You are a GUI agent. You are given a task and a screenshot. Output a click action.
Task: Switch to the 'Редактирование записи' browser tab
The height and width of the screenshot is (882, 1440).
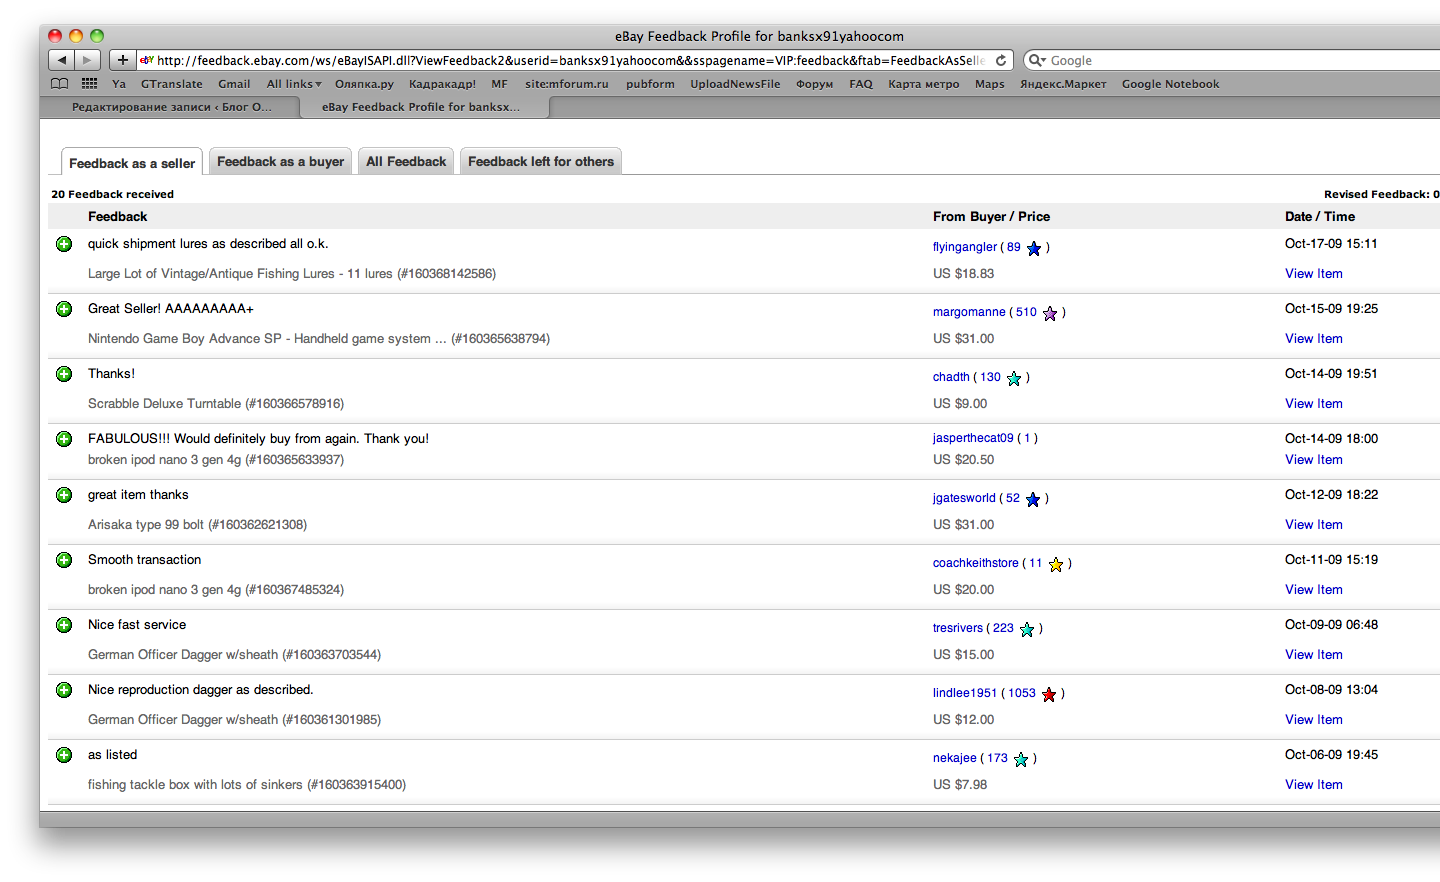(171, 107)
